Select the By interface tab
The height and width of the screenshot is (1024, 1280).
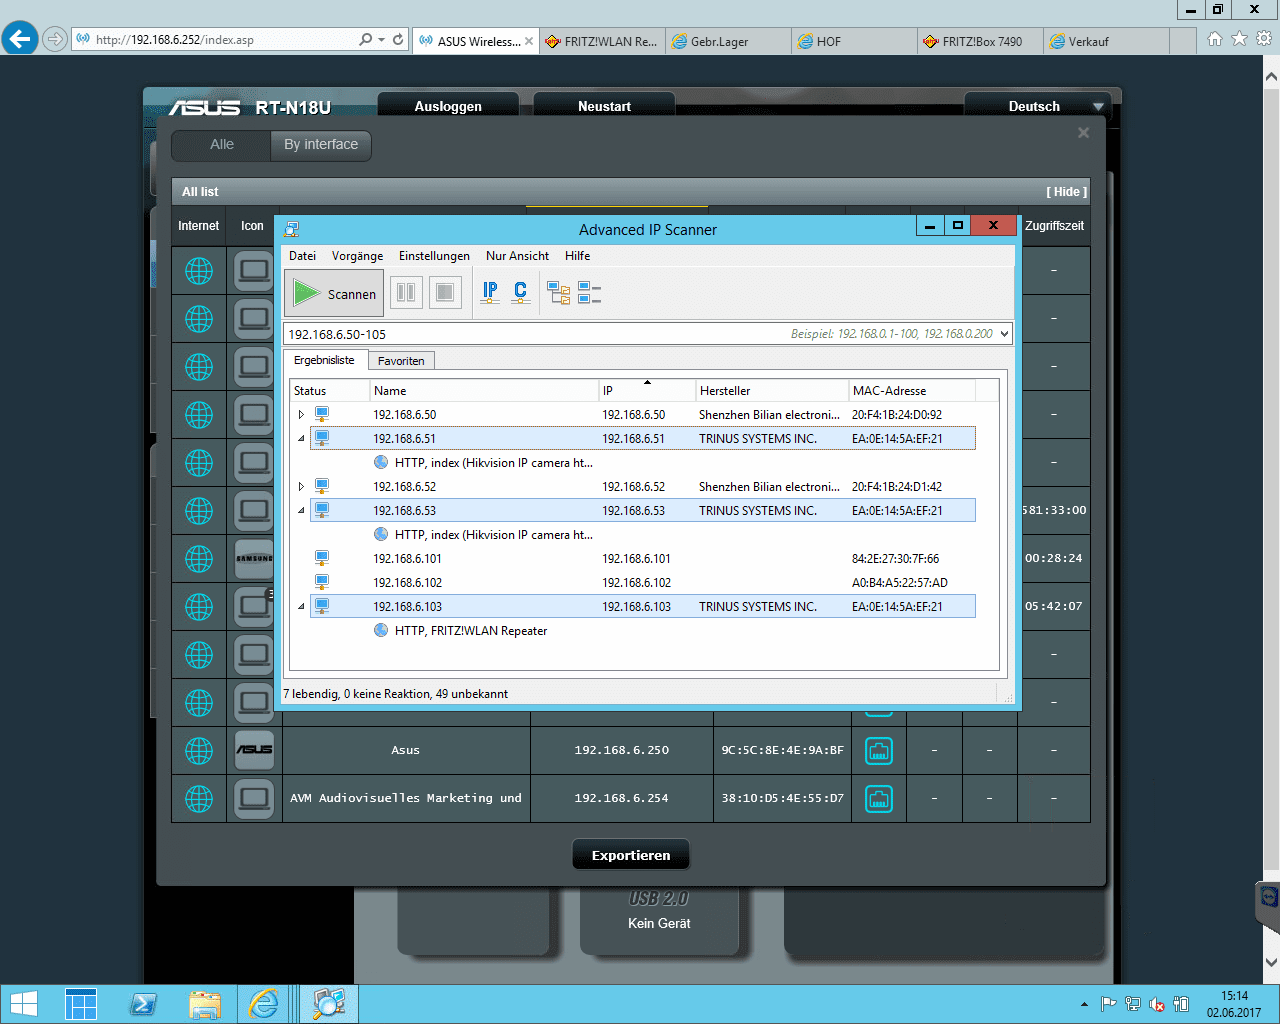tap(321, 145)
